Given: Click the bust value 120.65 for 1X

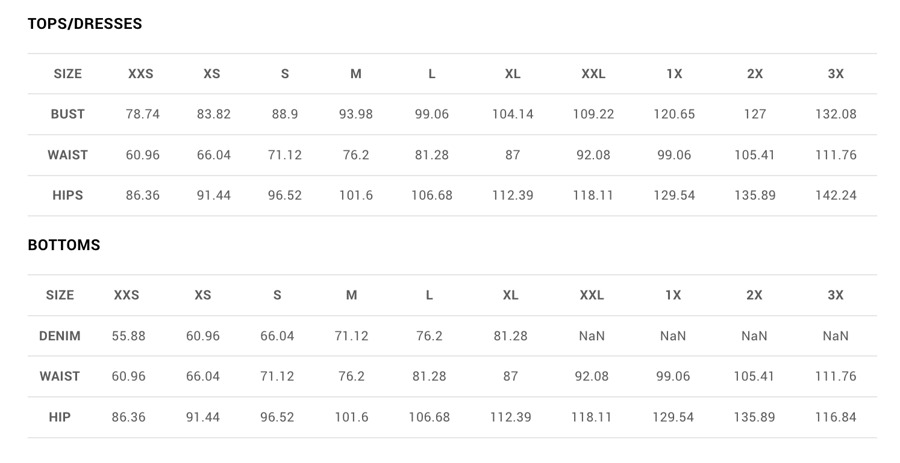Looking at the screenshot, I should point(674,114).
